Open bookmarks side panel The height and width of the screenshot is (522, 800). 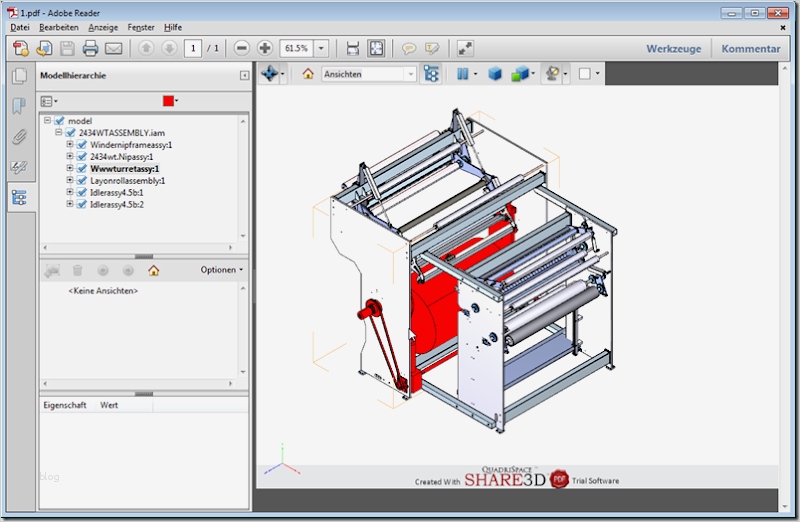pyautogui.click(x=19, y=106)
